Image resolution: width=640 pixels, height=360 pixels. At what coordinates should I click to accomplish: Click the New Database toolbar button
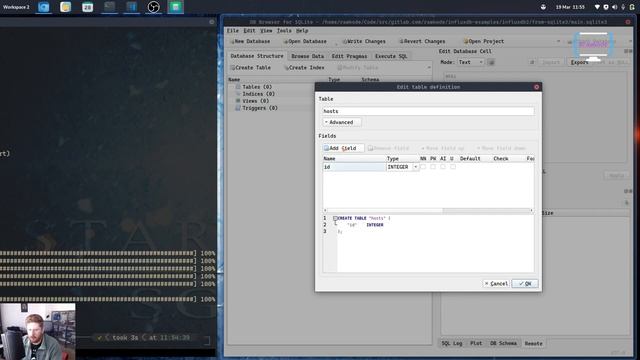(250, 41)
